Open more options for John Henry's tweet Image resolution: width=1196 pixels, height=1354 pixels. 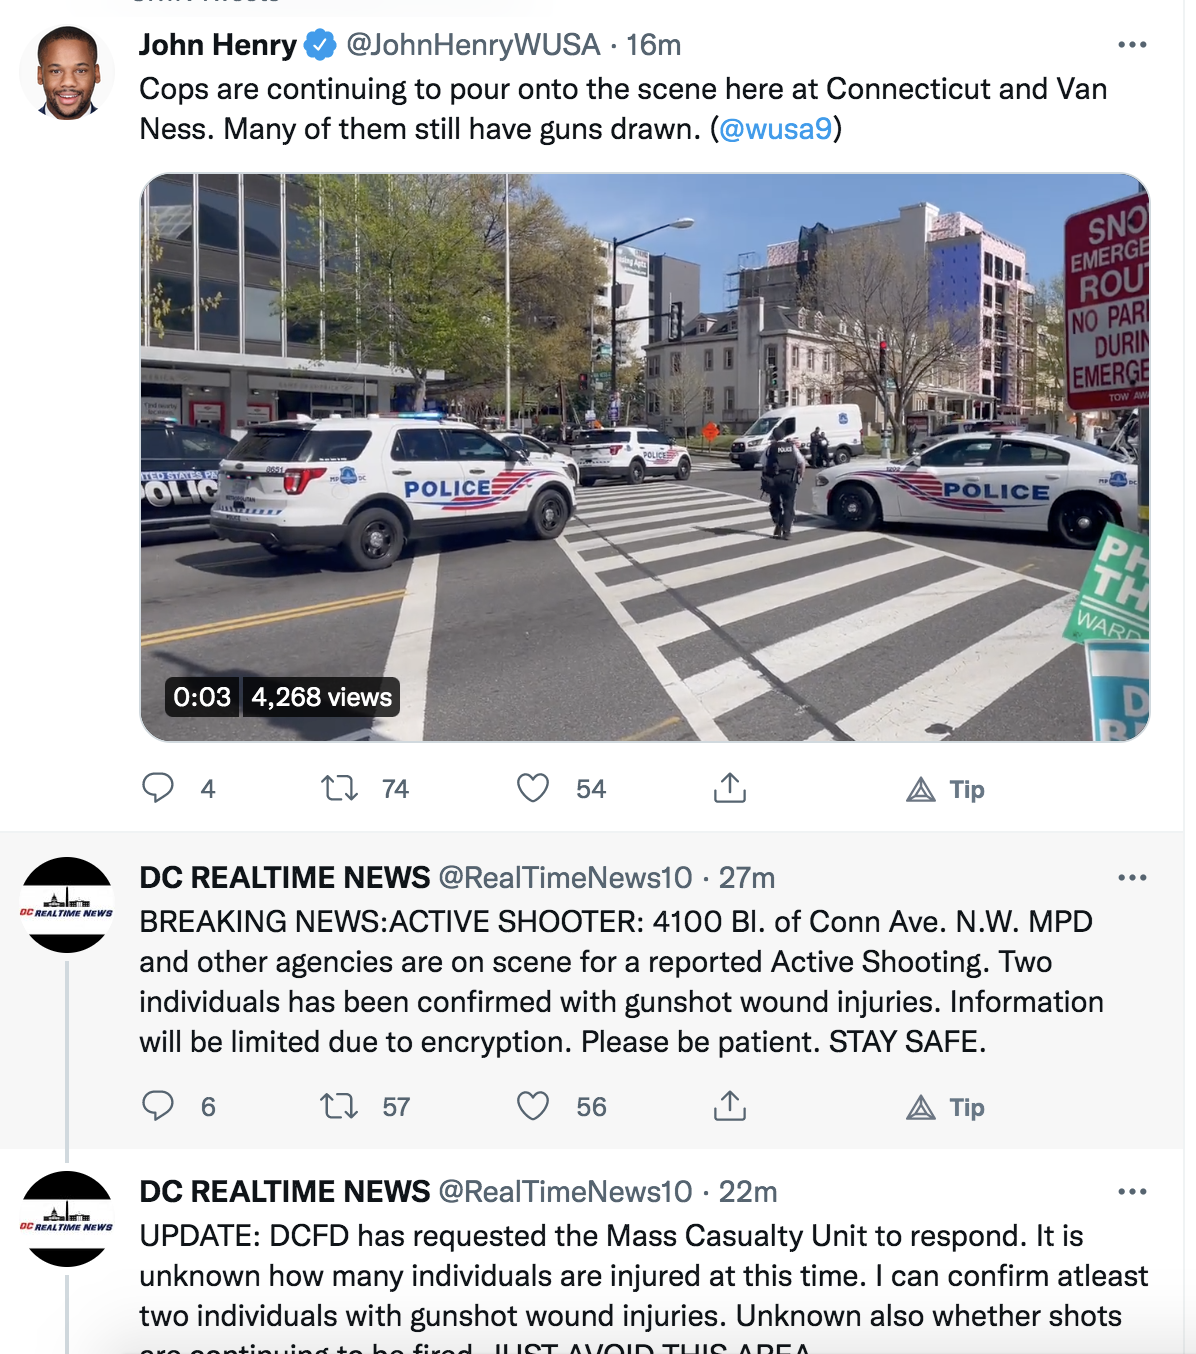(x=1132, y=45)
